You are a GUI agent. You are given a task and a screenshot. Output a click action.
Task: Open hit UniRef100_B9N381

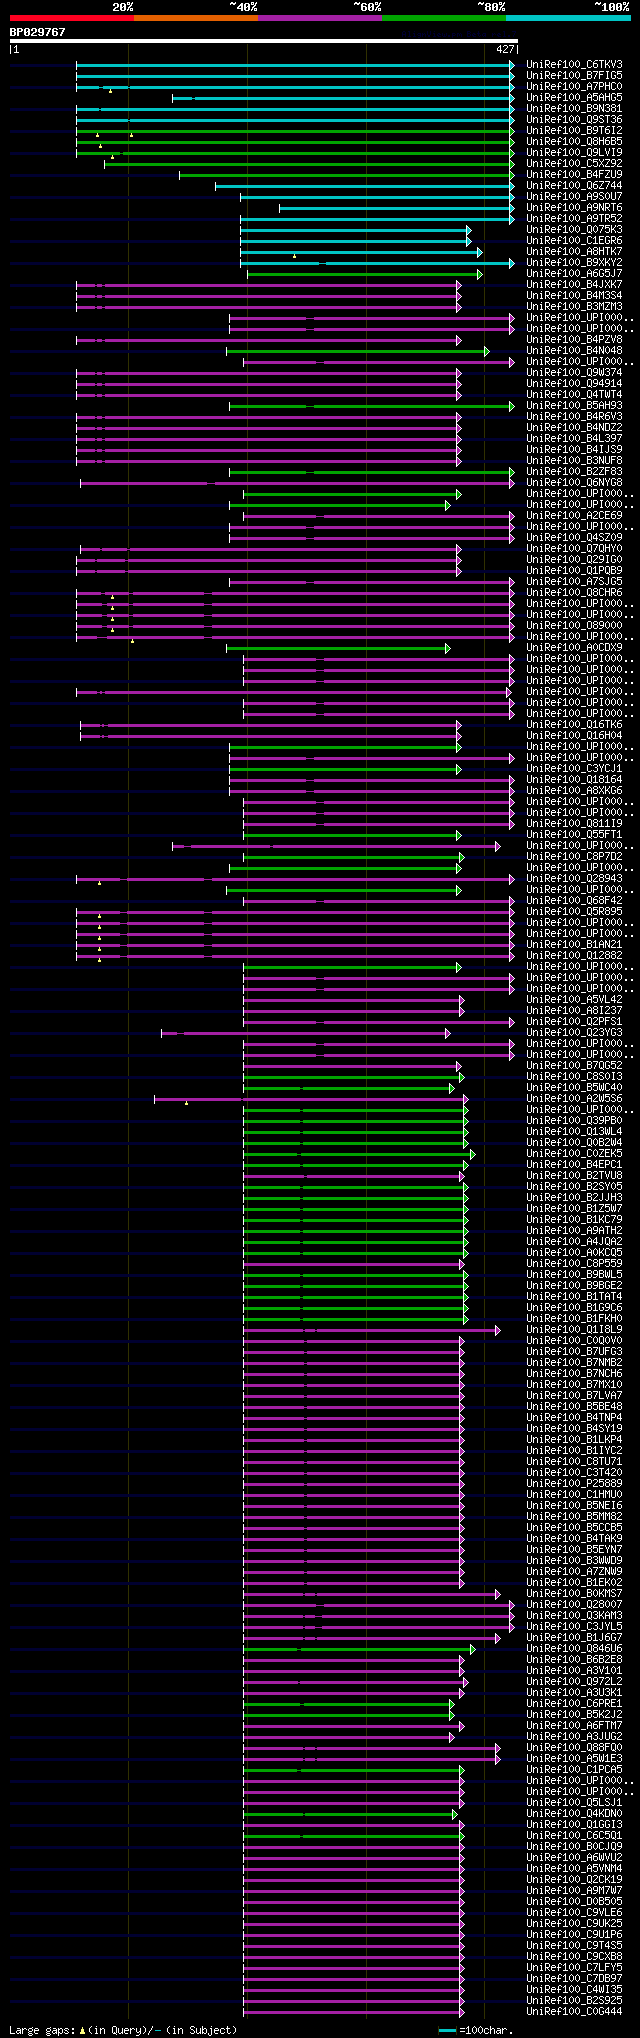point(574,109)
